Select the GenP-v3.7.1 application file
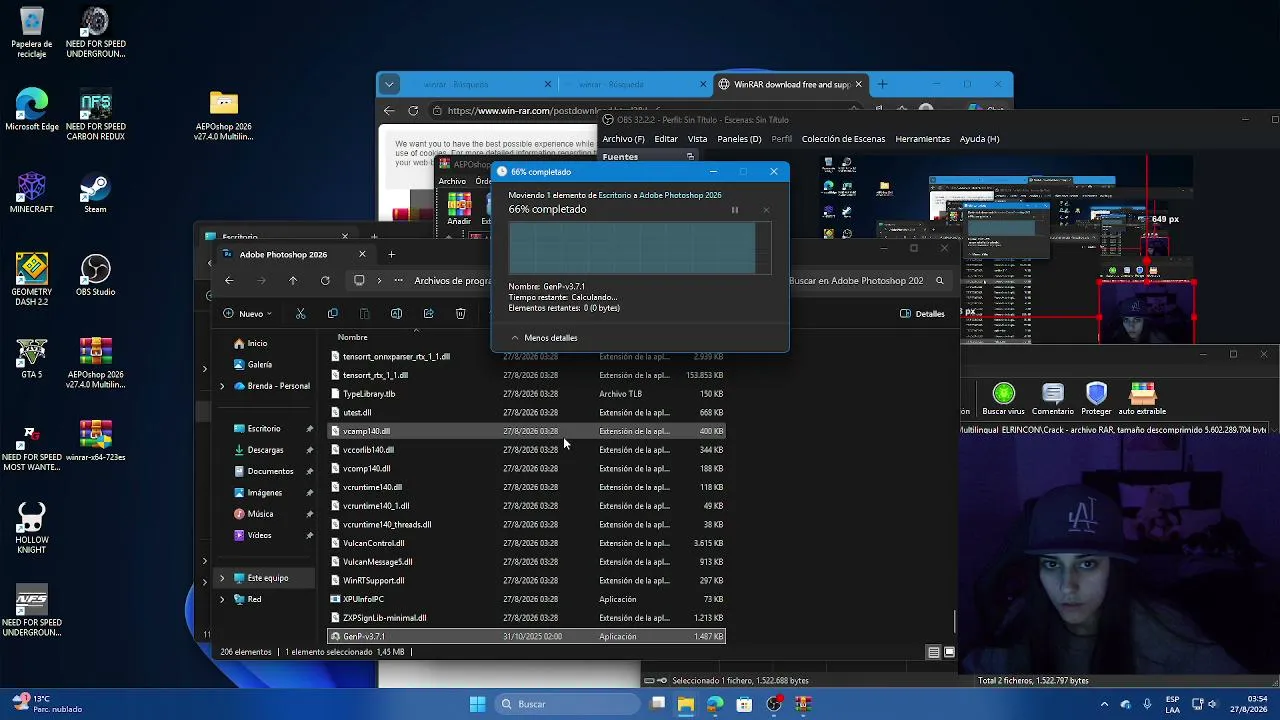1280x720 pixels. (527, 637)
